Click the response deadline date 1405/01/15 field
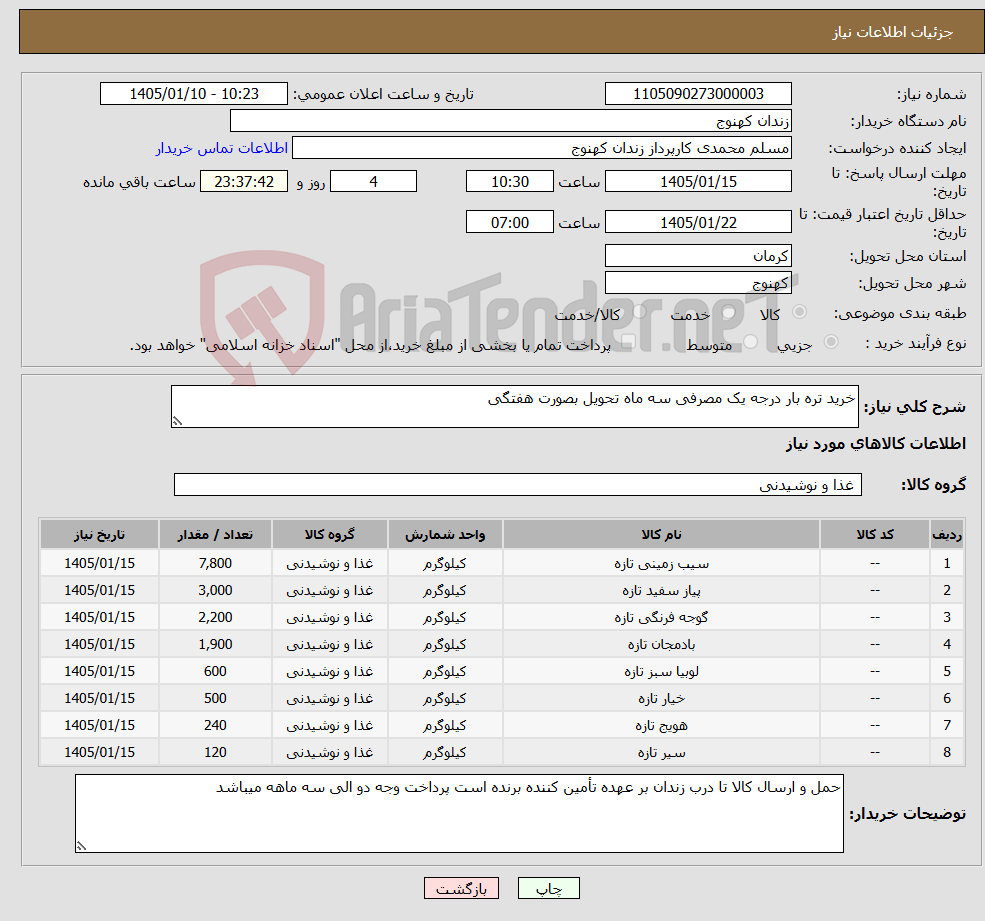This screenshot has height=921, width=985. click(x=698, y=182)
